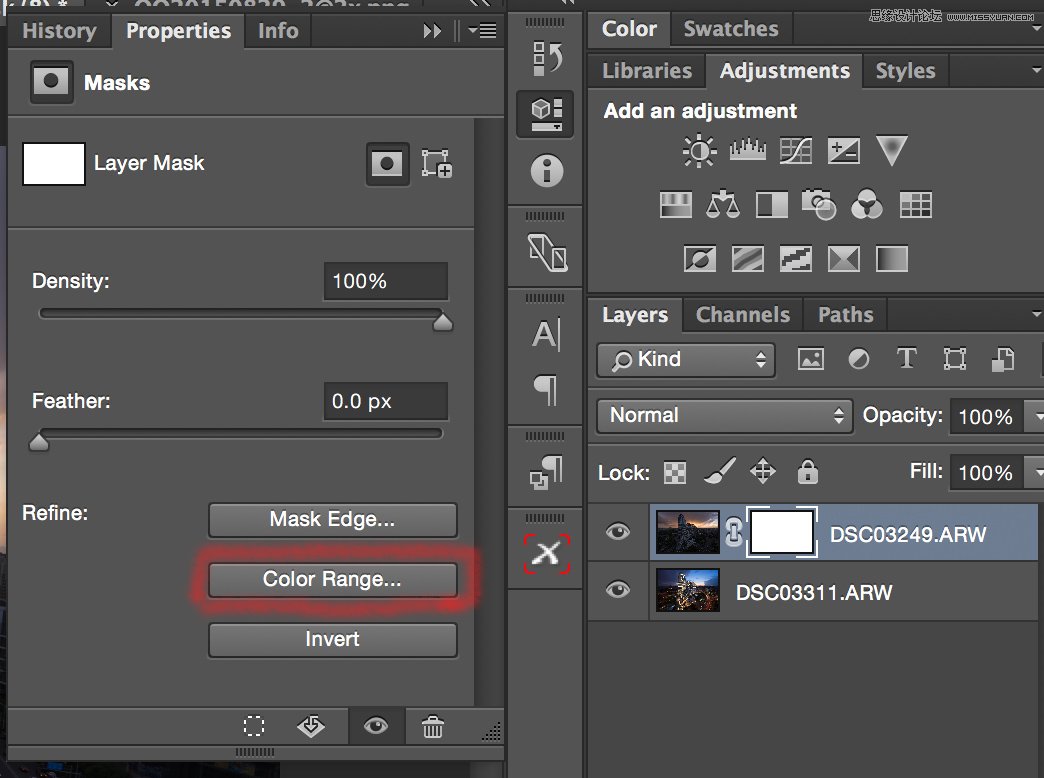This screenshot has width=1044, height=778.
Task: Open the Properties panel flyout menu
Action: click(x=482, y=31)
